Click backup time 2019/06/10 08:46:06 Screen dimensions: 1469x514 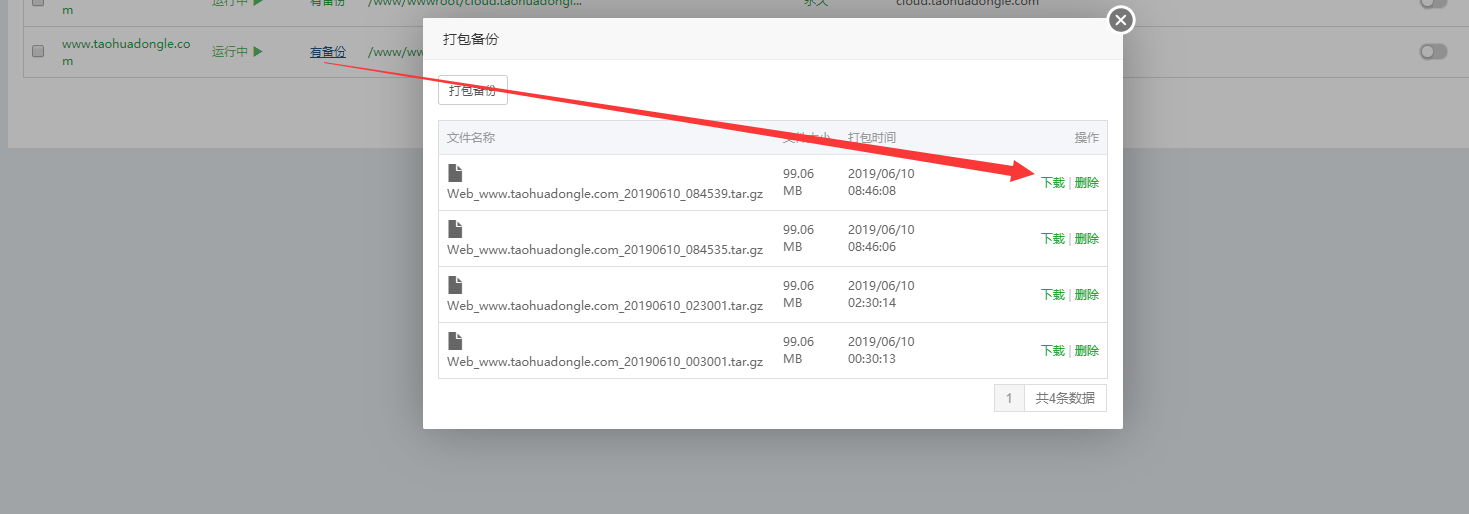coord(881,238)
